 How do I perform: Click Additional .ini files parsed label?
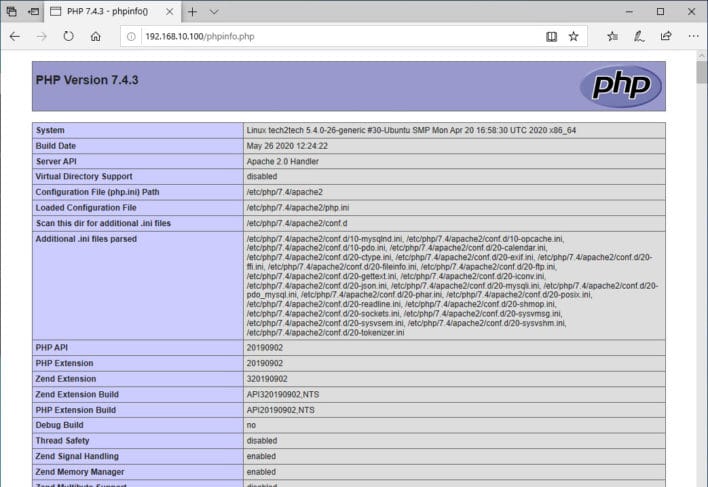click(86, 239)
